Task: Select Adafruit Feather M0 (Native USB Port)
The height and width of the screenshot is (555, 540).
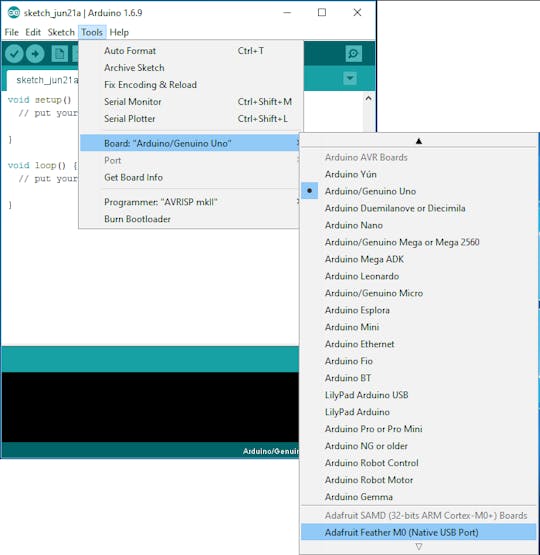Action: [x=419, y=532]
